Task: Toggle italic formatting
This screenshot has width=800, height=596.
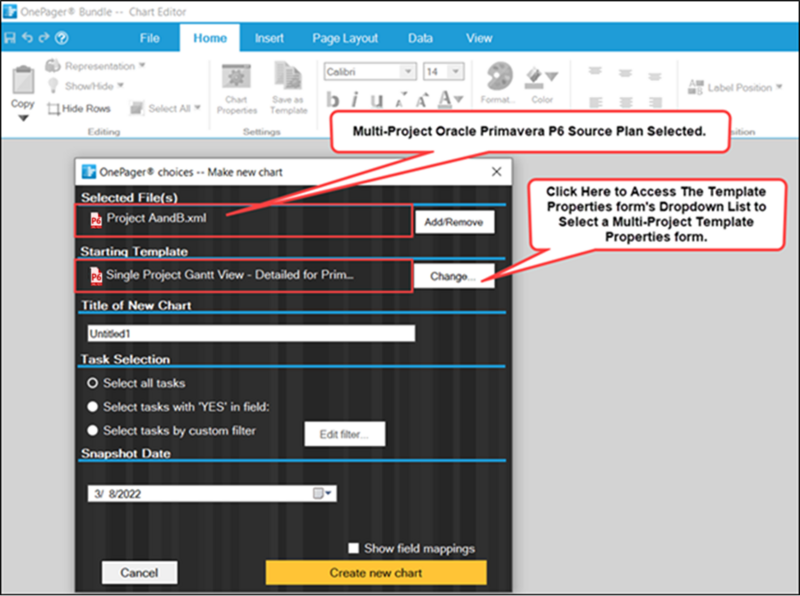Action: pyautogui.click(x=355, y=100)
